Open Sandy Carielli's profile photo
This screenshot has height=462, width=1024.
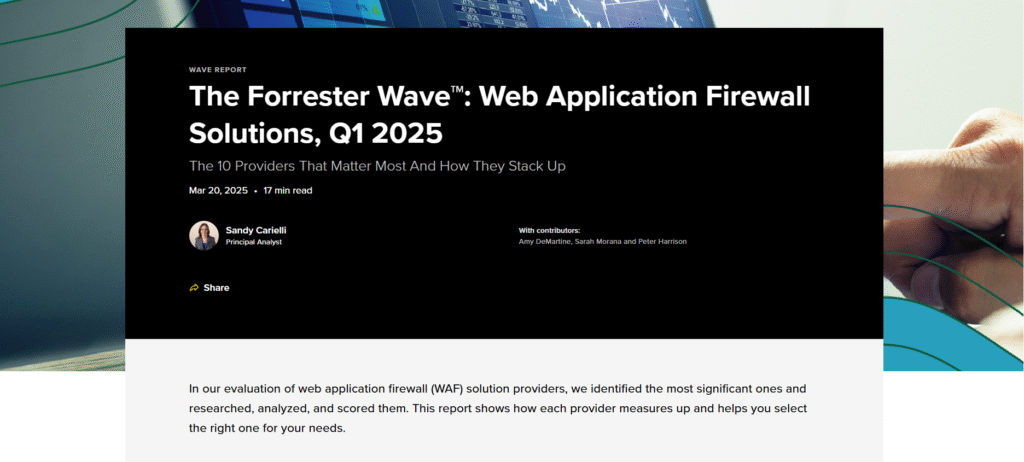point(204,235)
